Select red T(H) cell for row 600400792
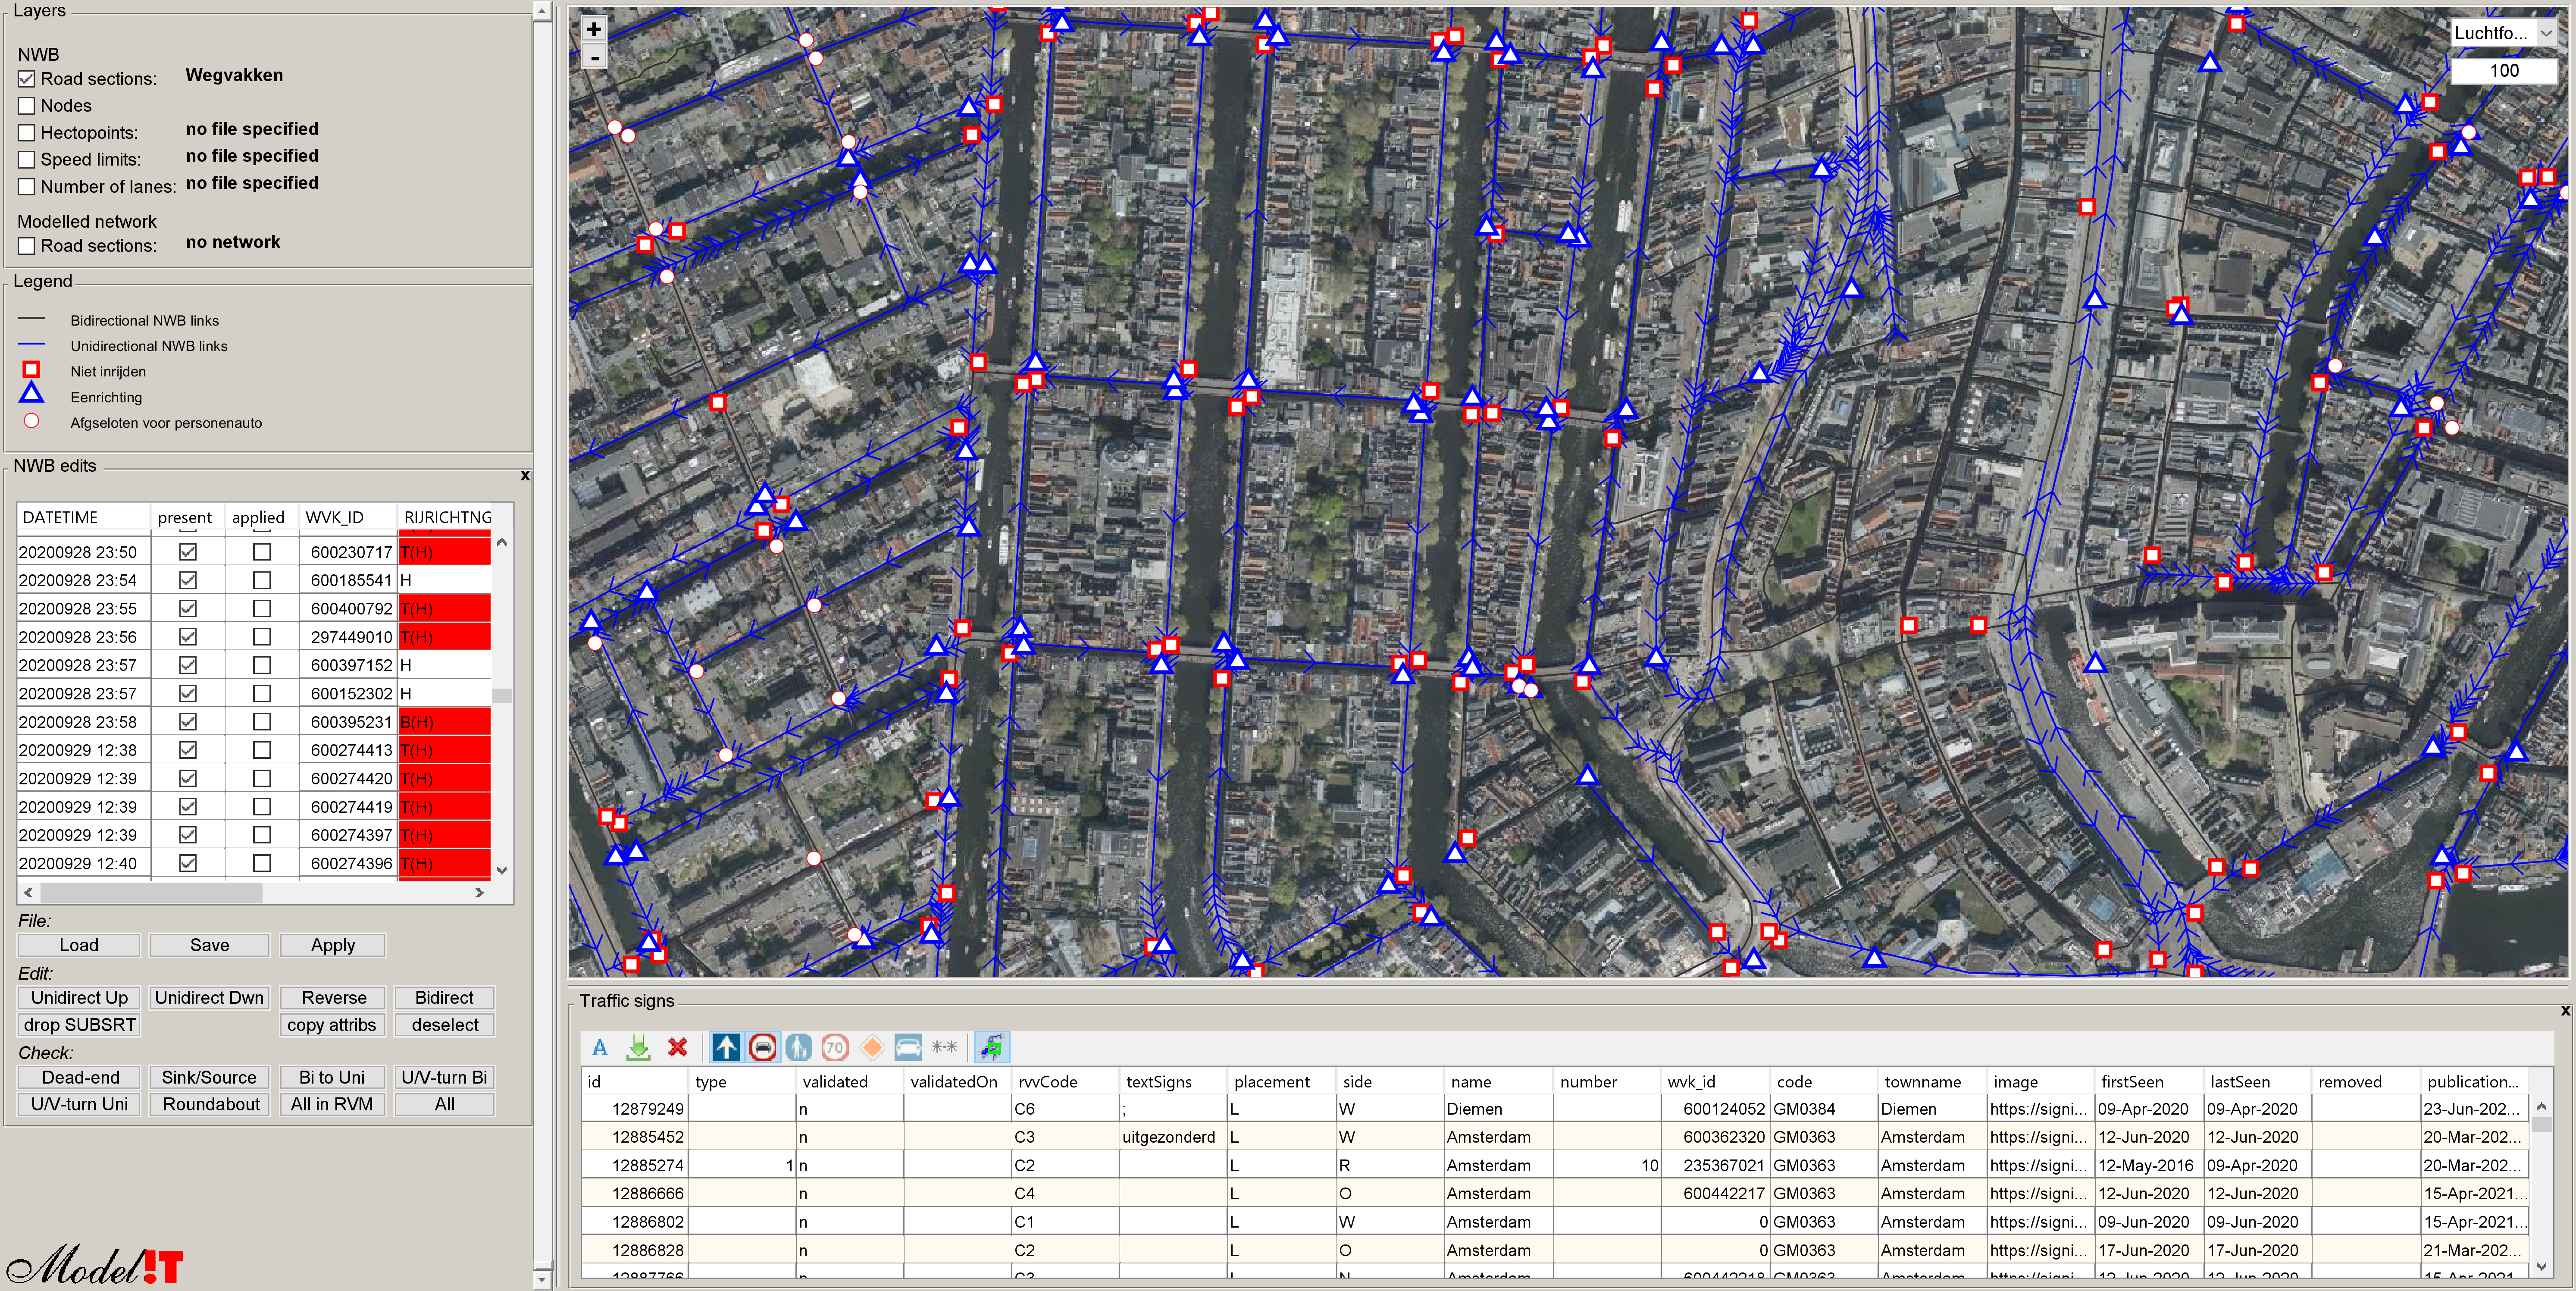This screenshot has height=1291, width=2576. coord(444,609)
